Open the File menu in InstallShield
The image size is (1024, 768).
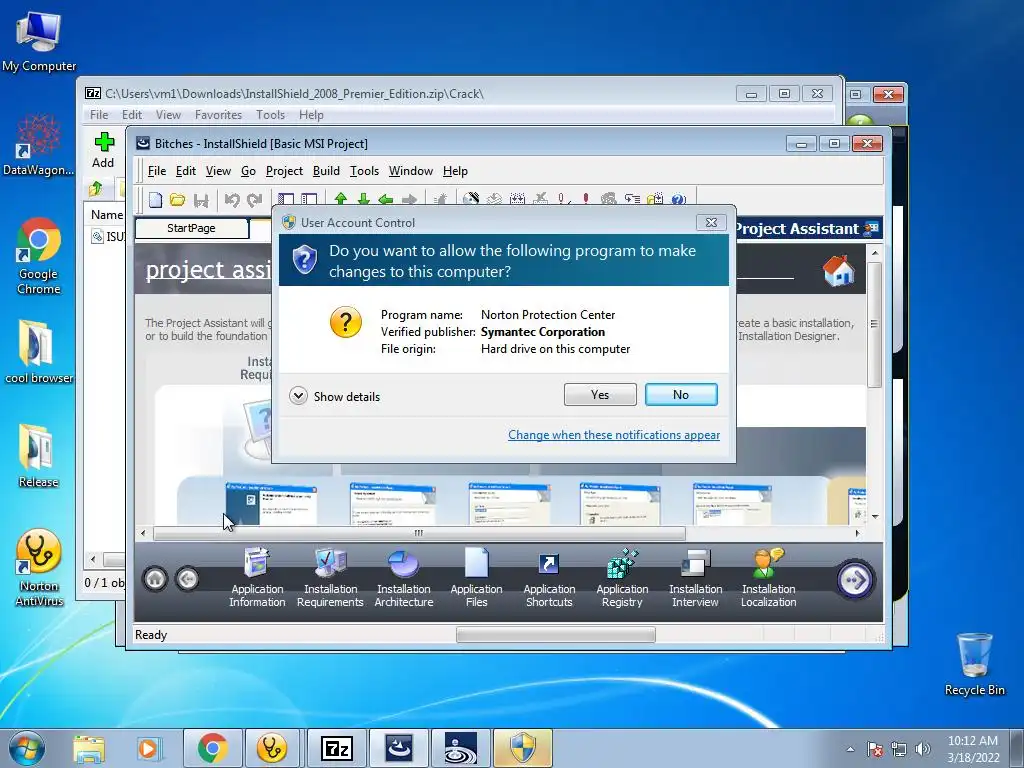pyautogui.click(x=157, y=171)
